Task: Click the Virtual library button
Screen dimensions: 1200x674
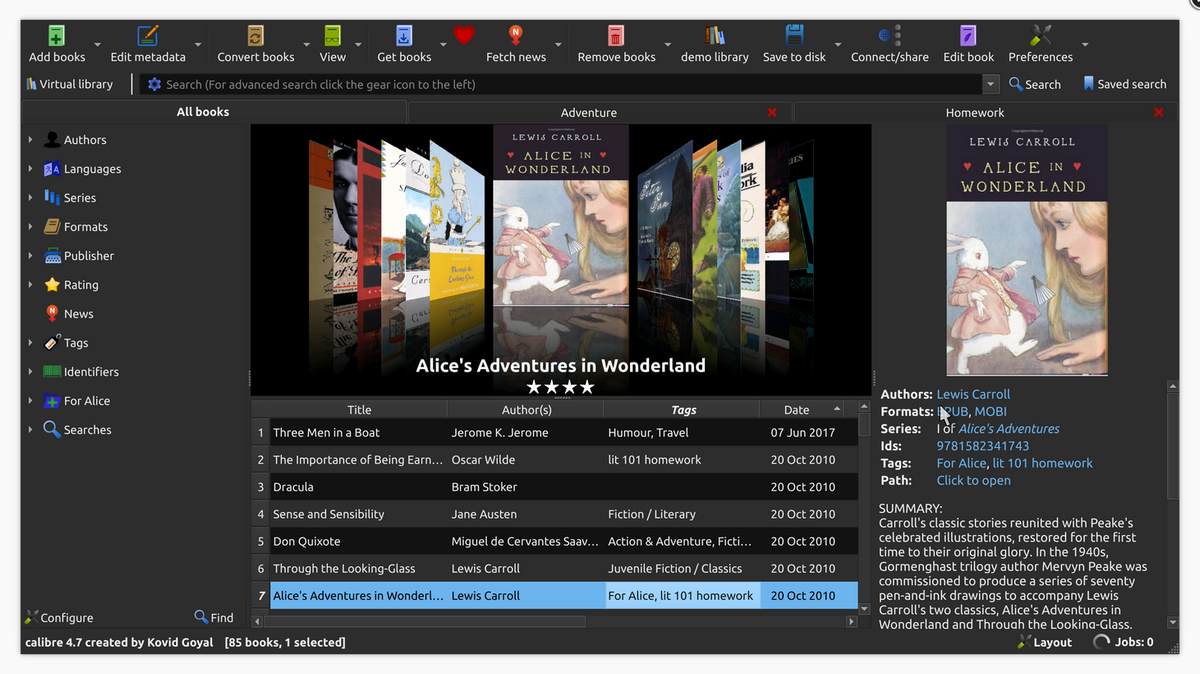Action: (x=70, y=85)
